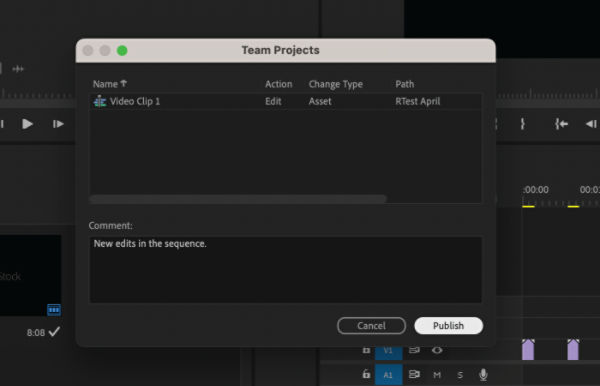Screen dimensions: 600x386
Task: Toggle V1 track output eye
Action: click(x=437, y=350)
